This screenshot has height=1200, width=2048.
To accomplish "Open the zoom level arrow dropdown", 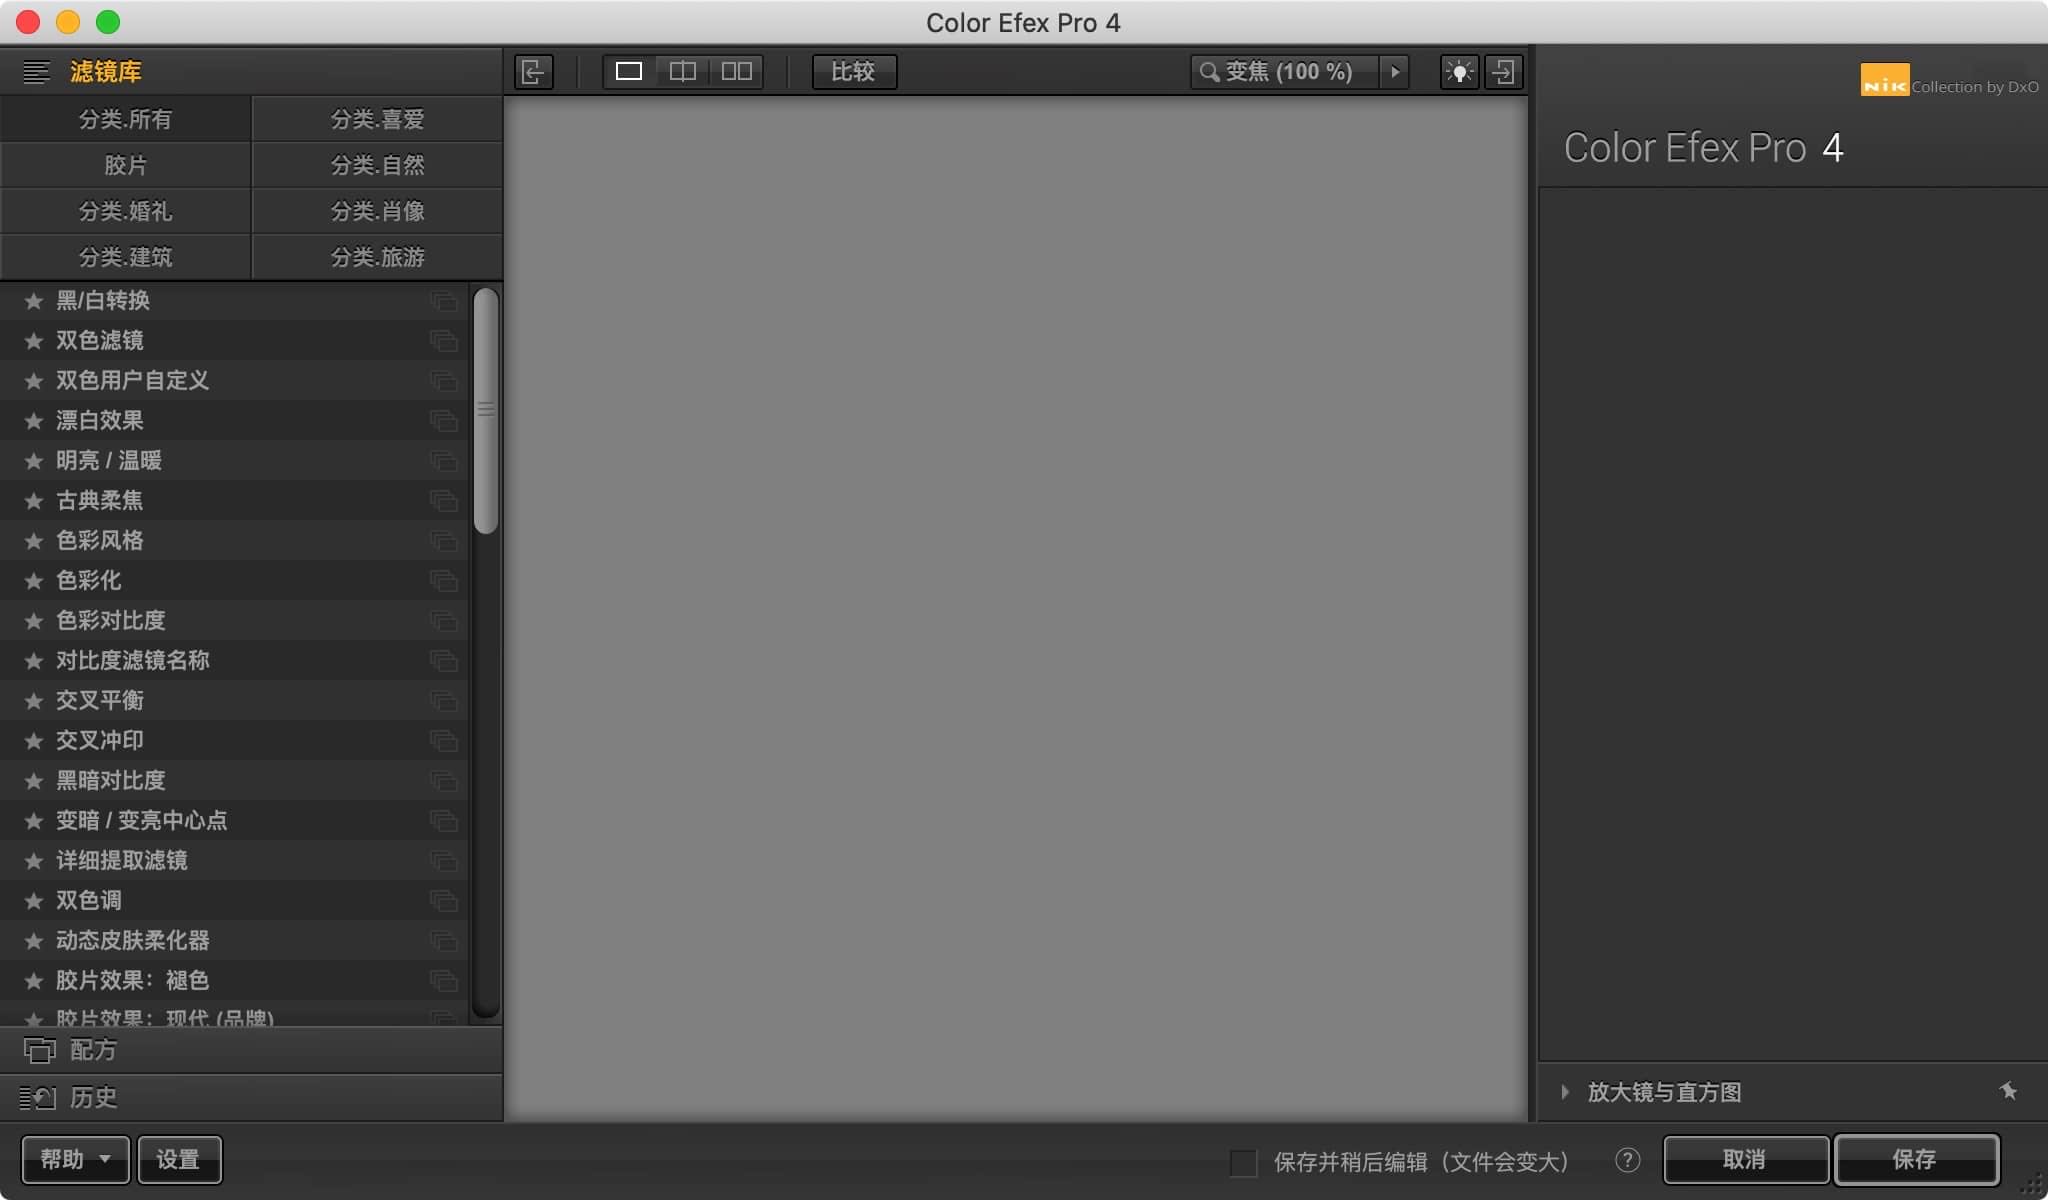I will 1395,72.
